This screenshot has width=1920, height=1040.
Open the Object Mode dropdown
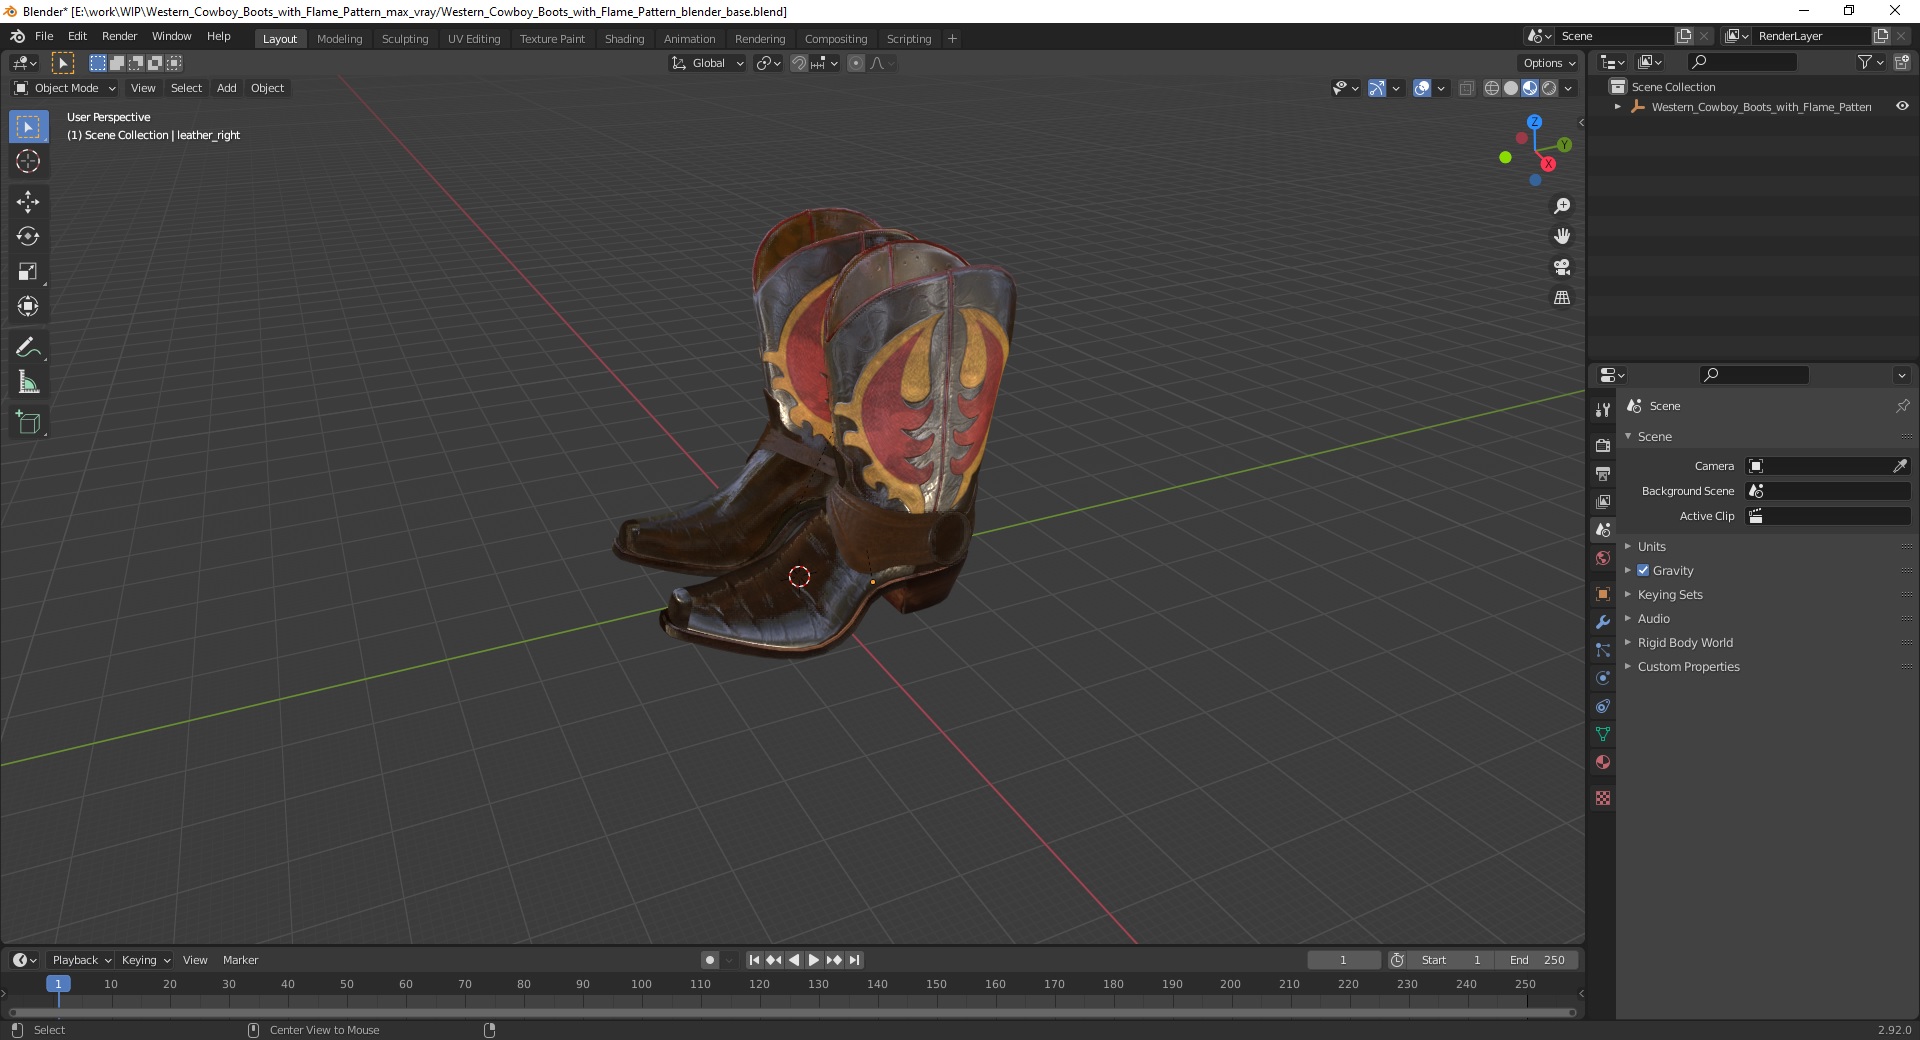click(65, 88)
